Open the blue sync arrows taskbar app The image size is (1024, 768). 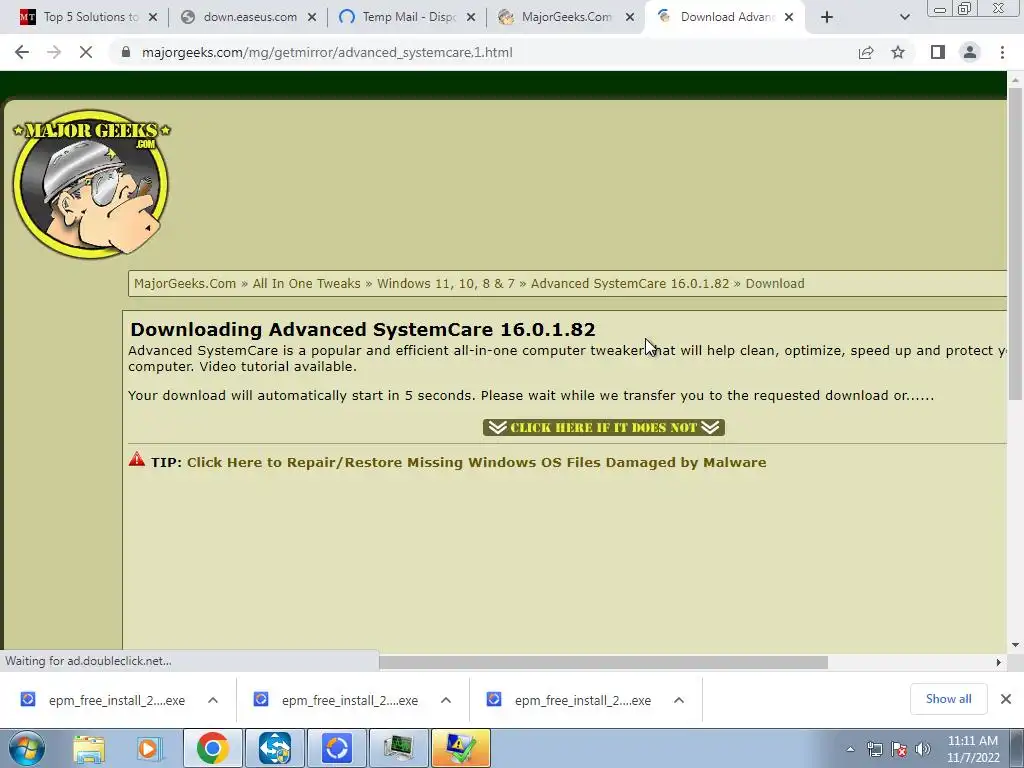pyautogui.click(x=275, y=748)
